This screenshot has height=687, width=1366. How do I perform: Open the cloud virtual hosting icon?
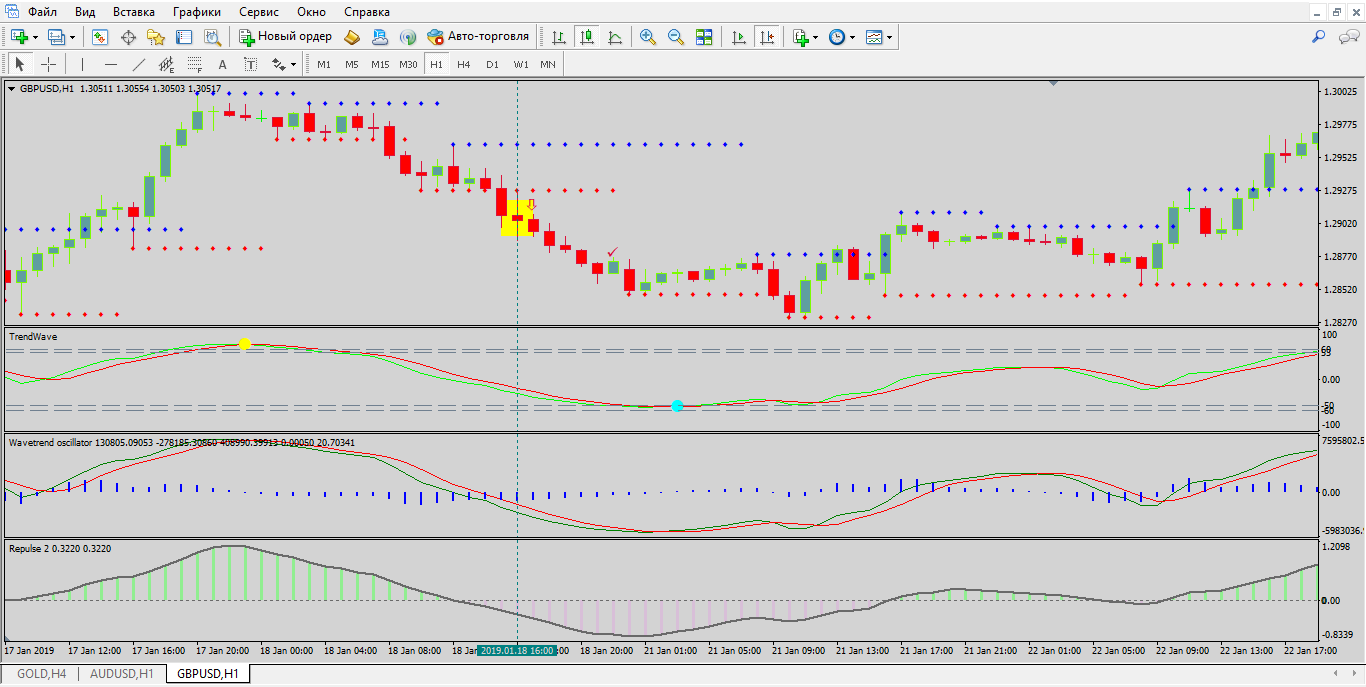380,37
